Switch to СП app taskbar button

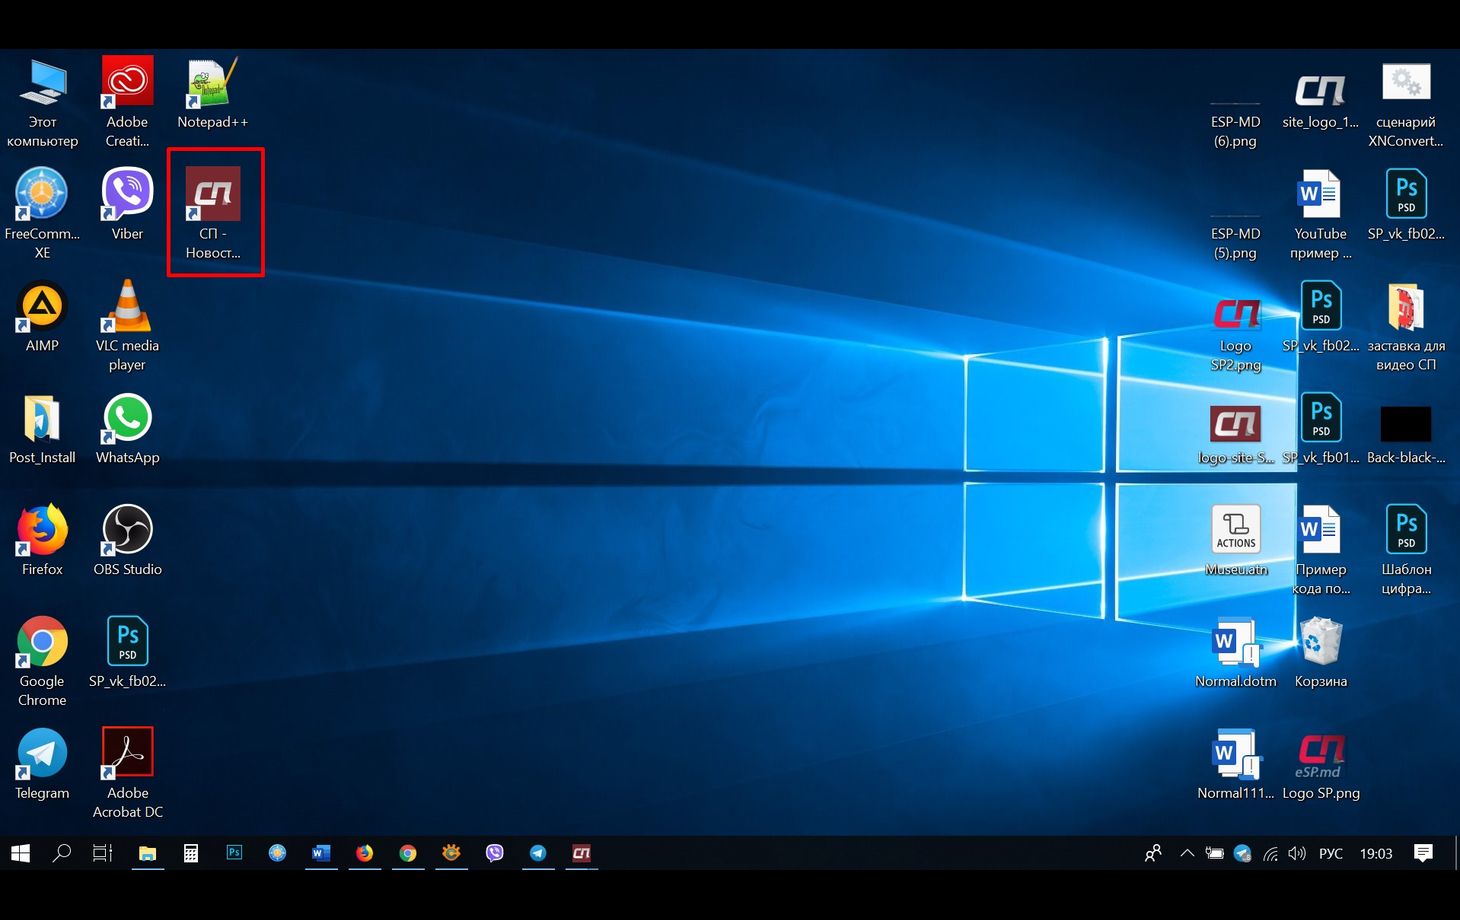click(x=581, y=853)
